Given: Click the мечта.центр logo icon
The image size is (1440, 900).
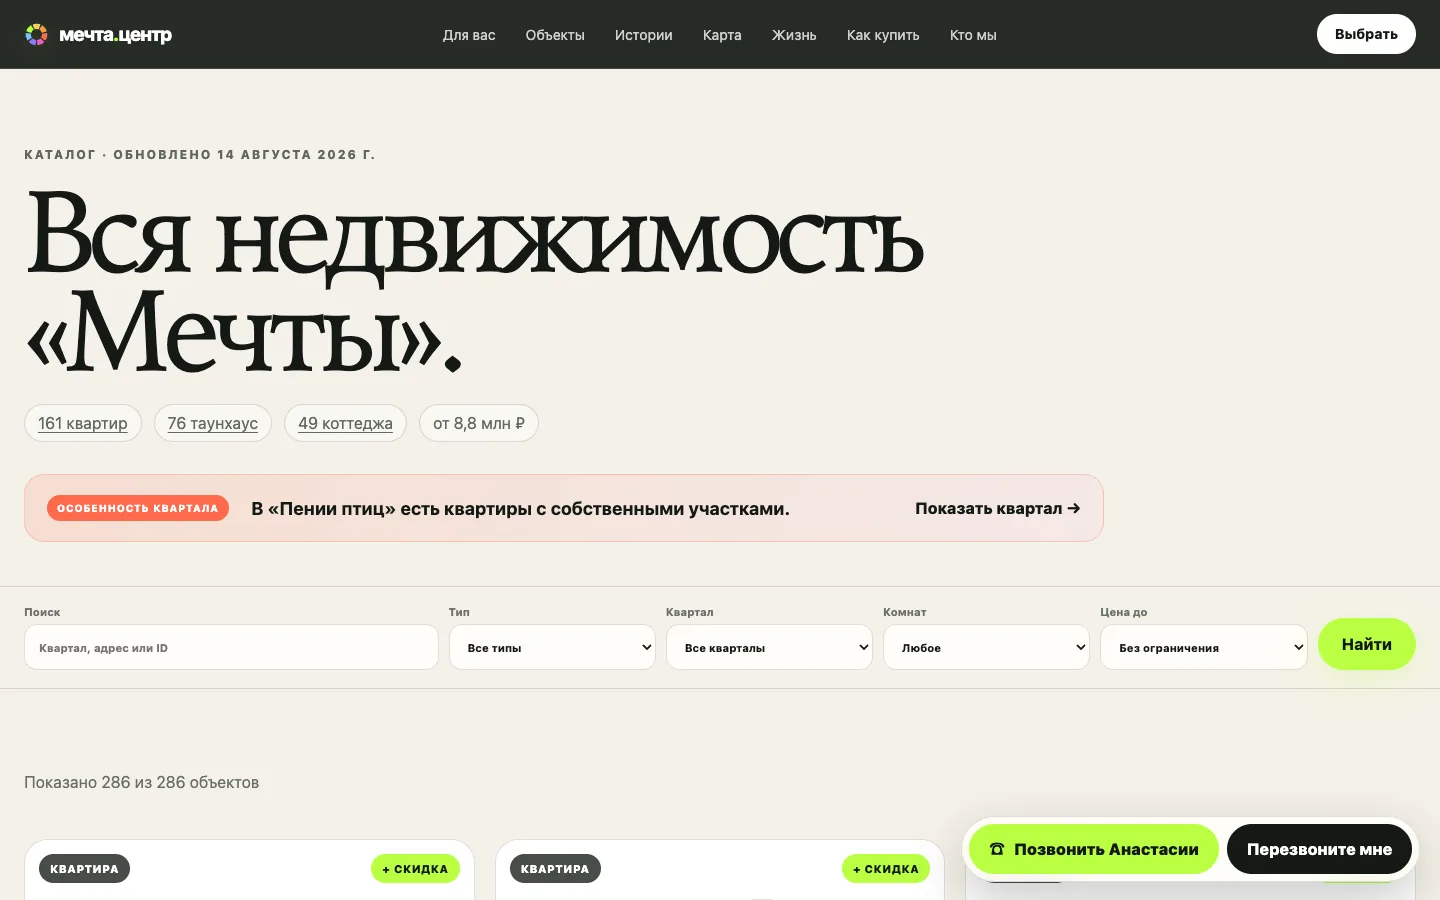Looking at the screenshot, I should pyautogui.click(x=36, y=35).
